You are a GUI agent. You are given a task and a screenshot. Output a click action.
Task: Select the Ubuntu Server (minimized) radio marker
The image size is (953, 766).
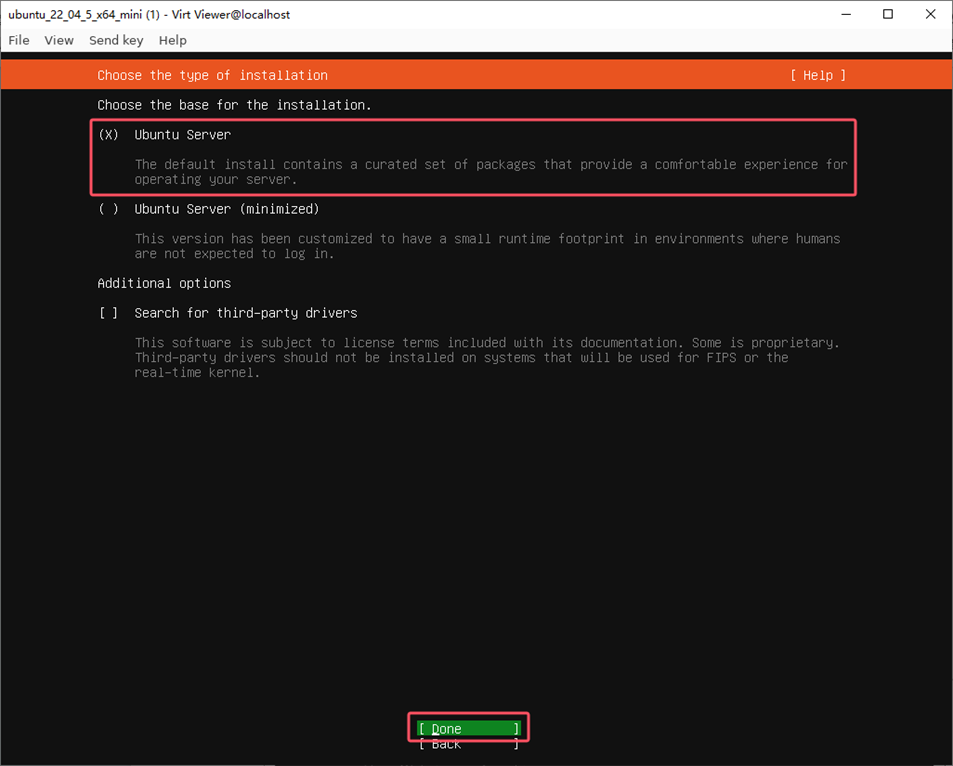109,209
